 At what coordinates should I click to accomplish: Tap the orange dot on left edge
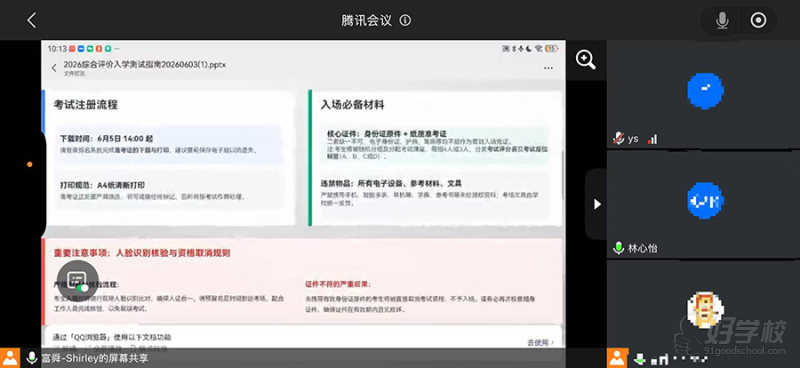(x=30, y=164)
